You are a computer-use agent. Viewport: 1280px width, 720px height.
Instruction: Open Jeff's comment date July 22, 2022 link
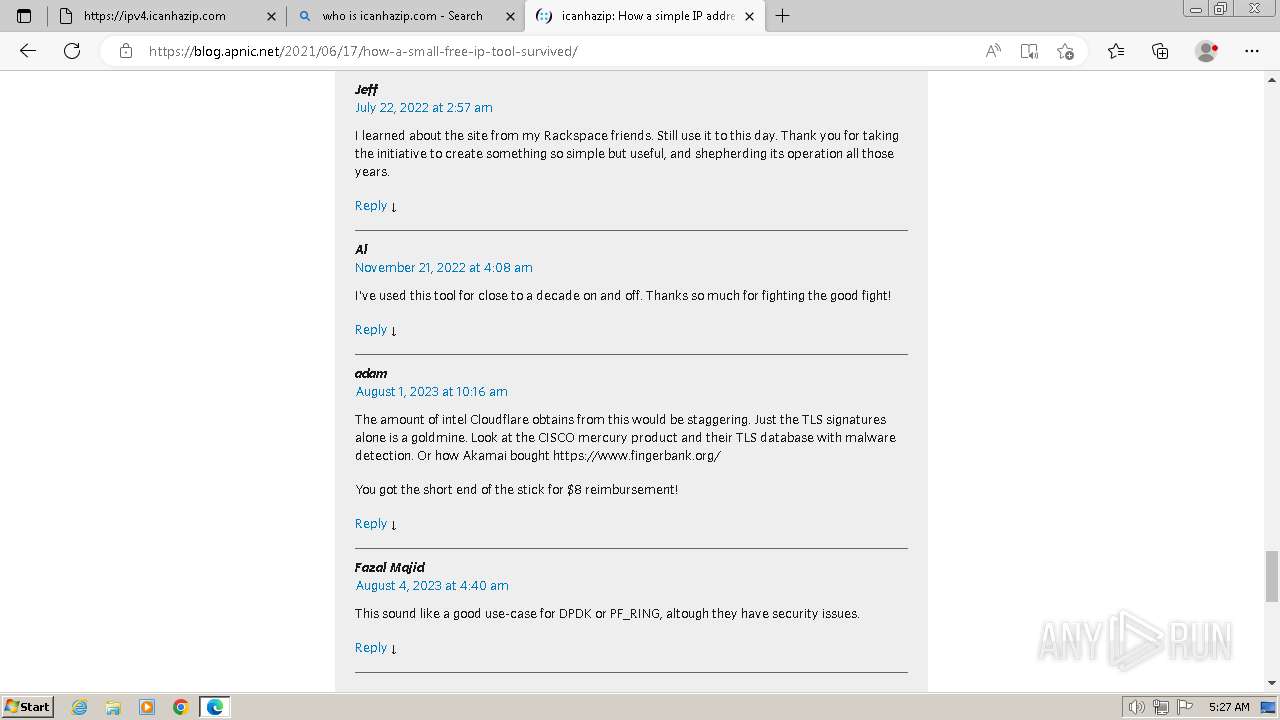[424, 108]
